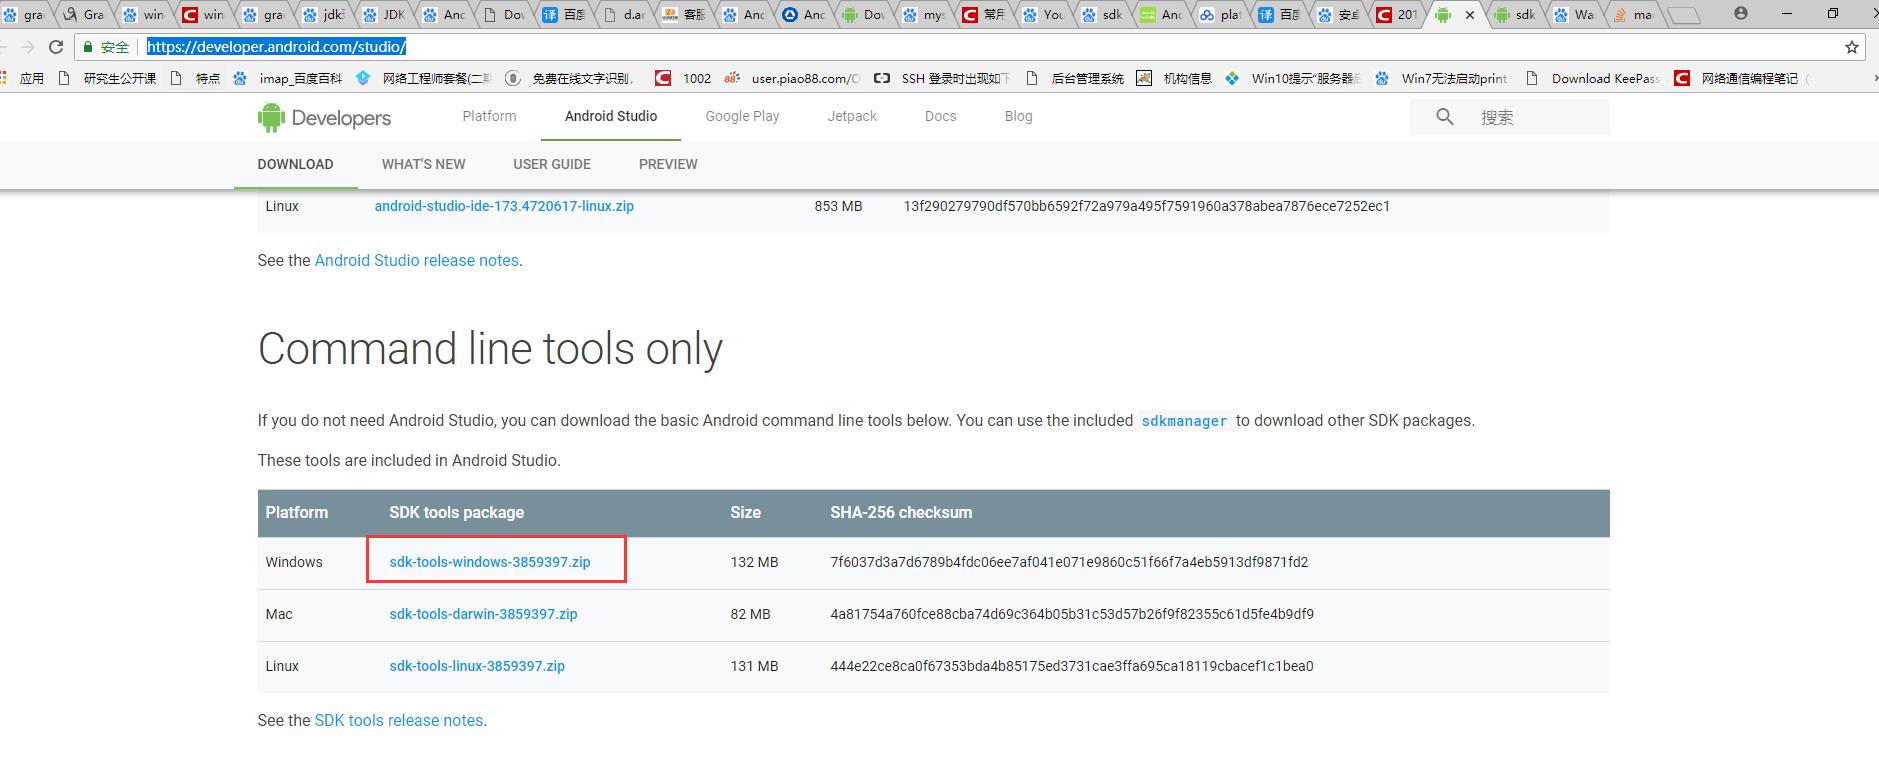This screenshot has height=758, width=1879.
Task: Open the Blog nav item
Action: [1018, 116]
